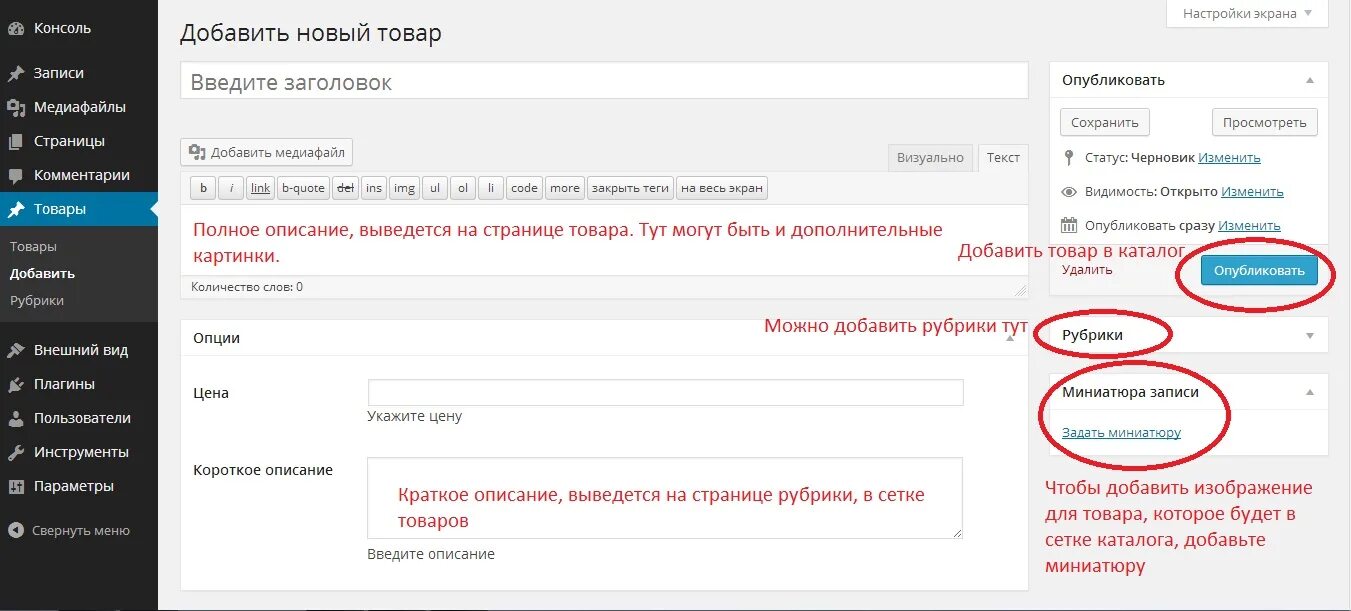Open the Добавить submenu entry
This screenshot has height=611, width=1351.
pos(42,273)
